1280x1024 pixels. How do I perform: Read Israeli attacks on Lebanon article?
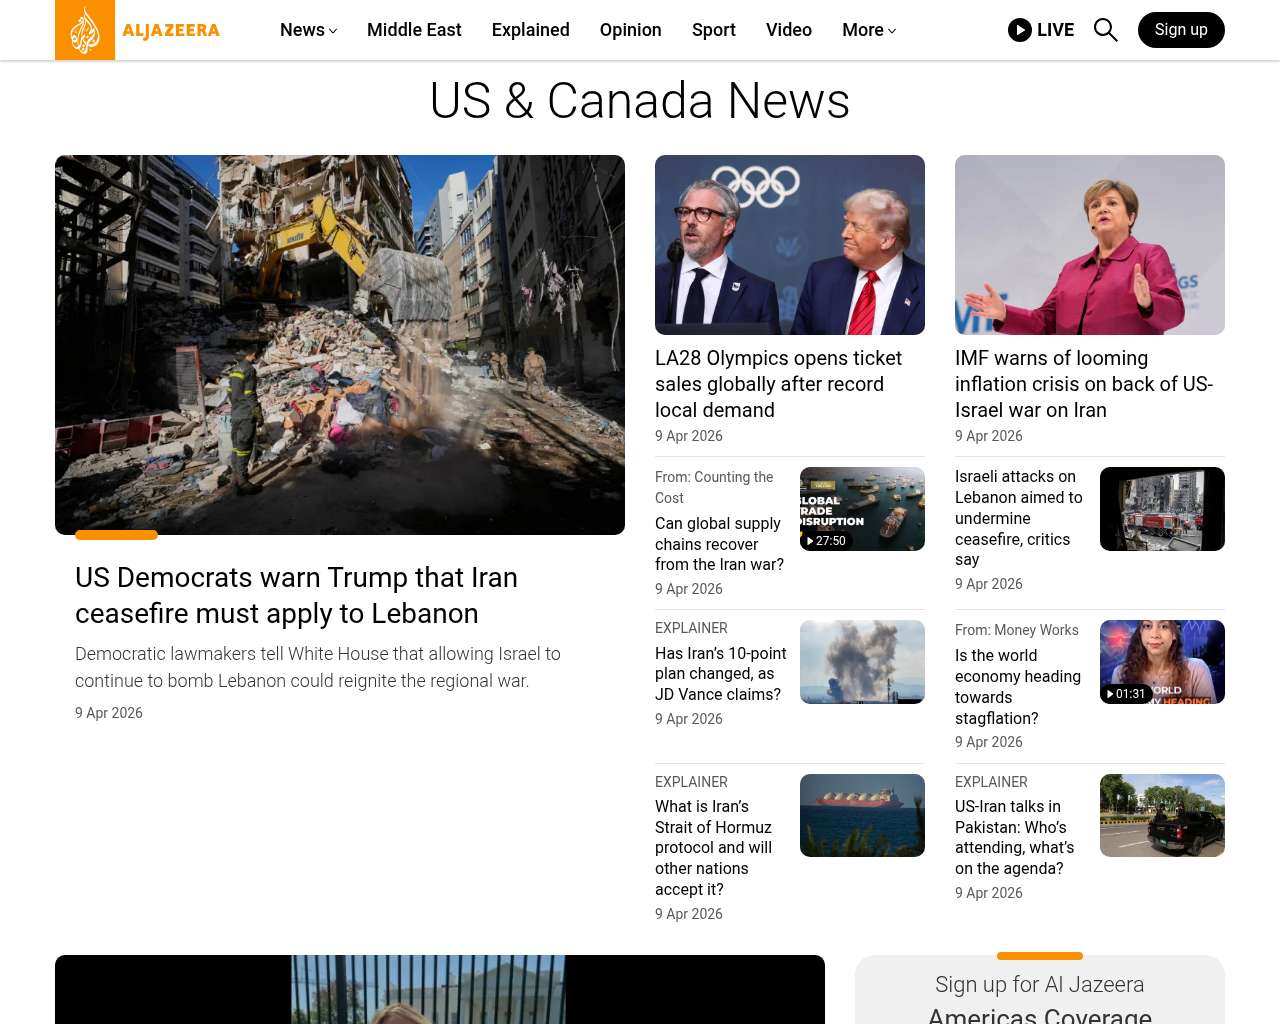tap(1019, 518)
